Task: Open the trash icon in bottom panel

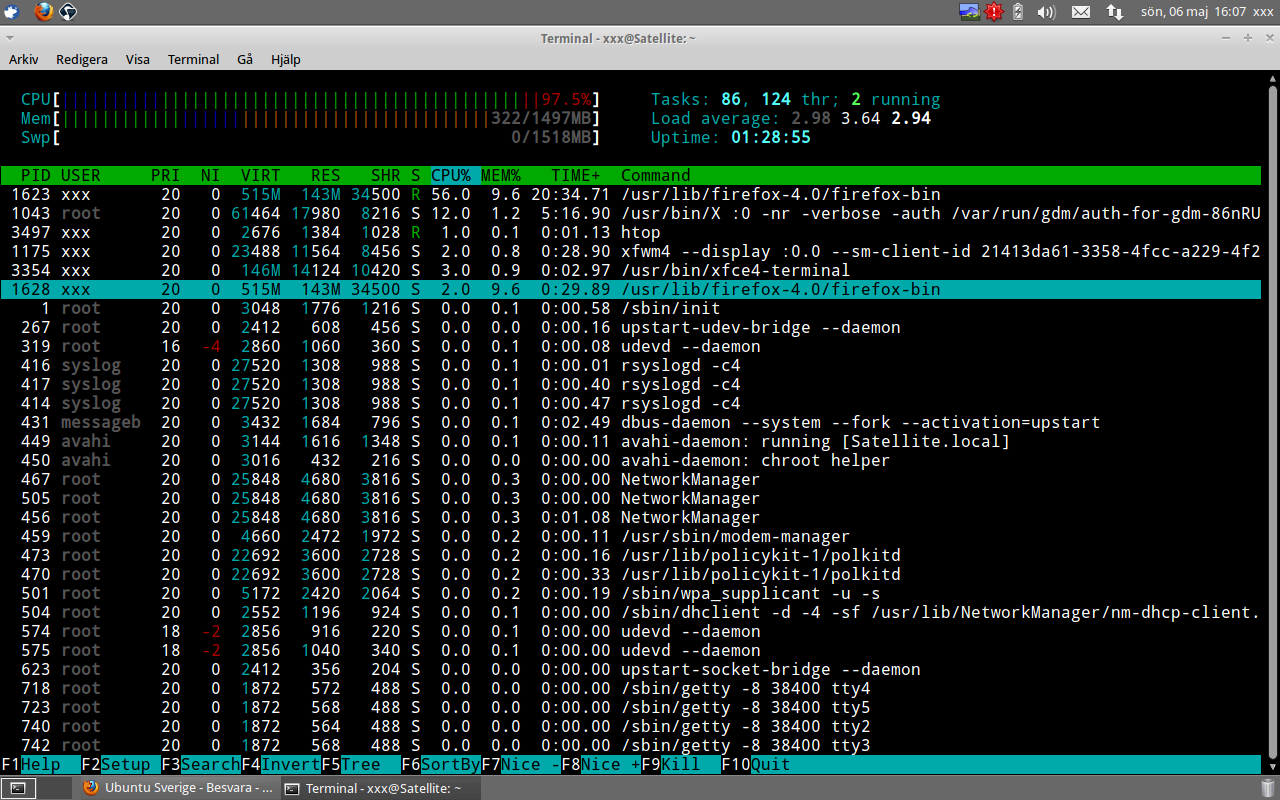Action: pos(1267,787)
